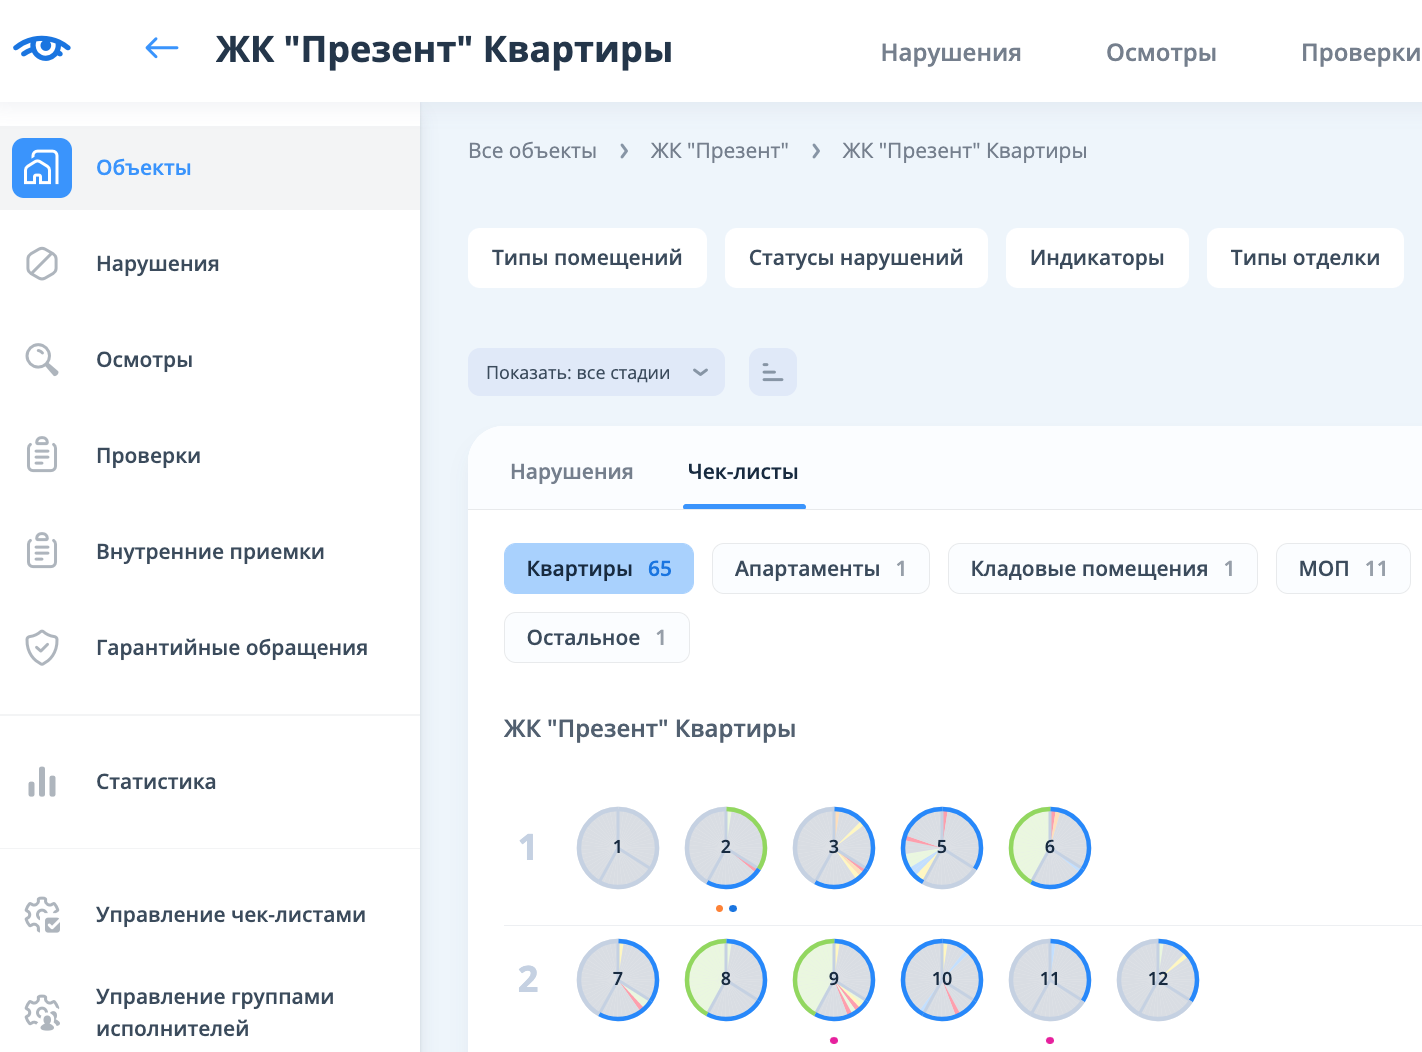Click the Гарантийные обращения shield icon

click(42, 648)
